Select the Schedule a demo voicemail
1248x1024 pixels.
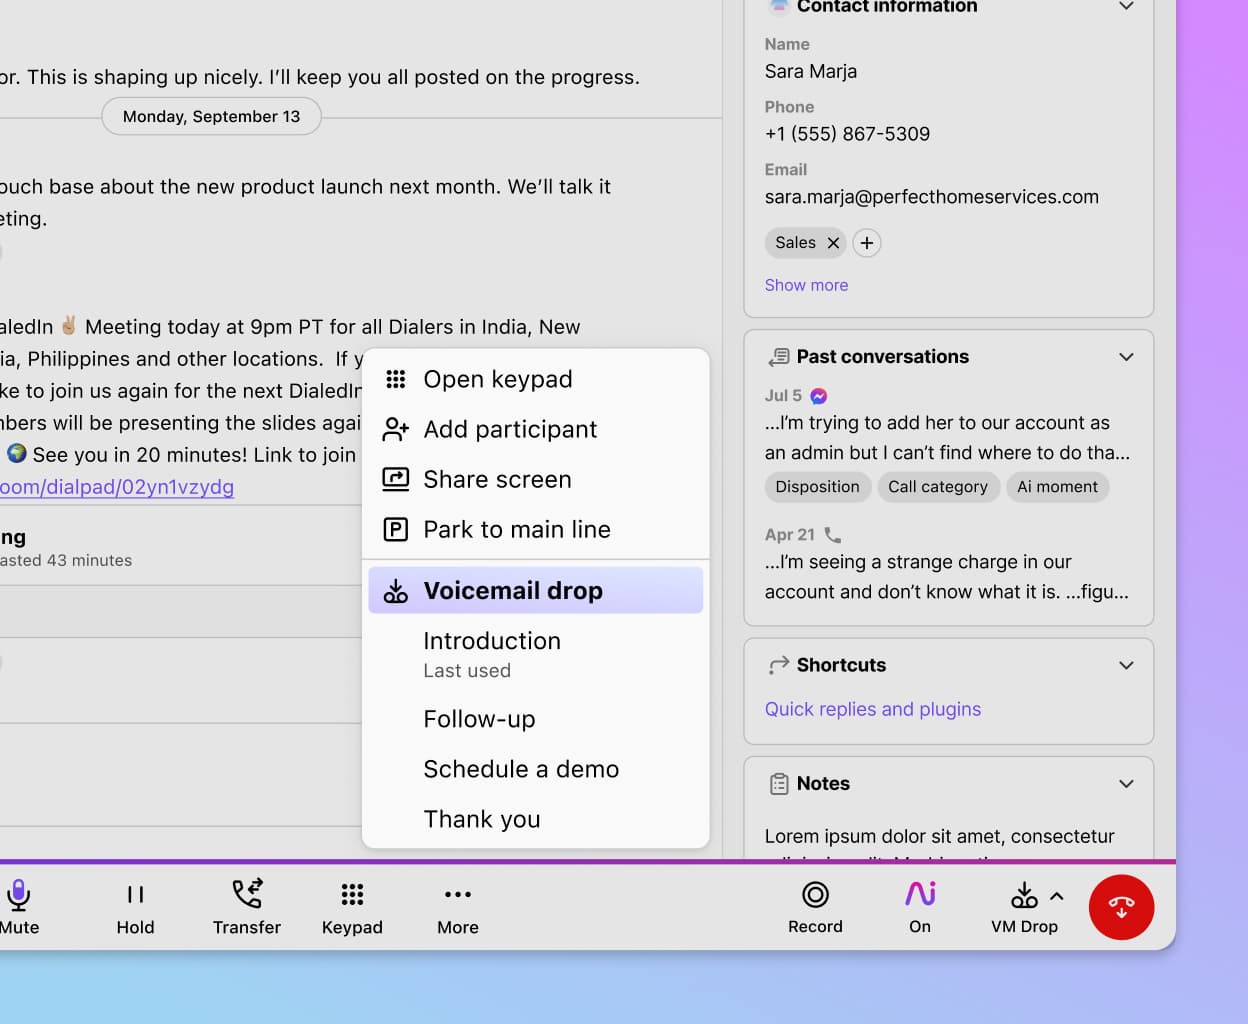[x=521, y=770]
